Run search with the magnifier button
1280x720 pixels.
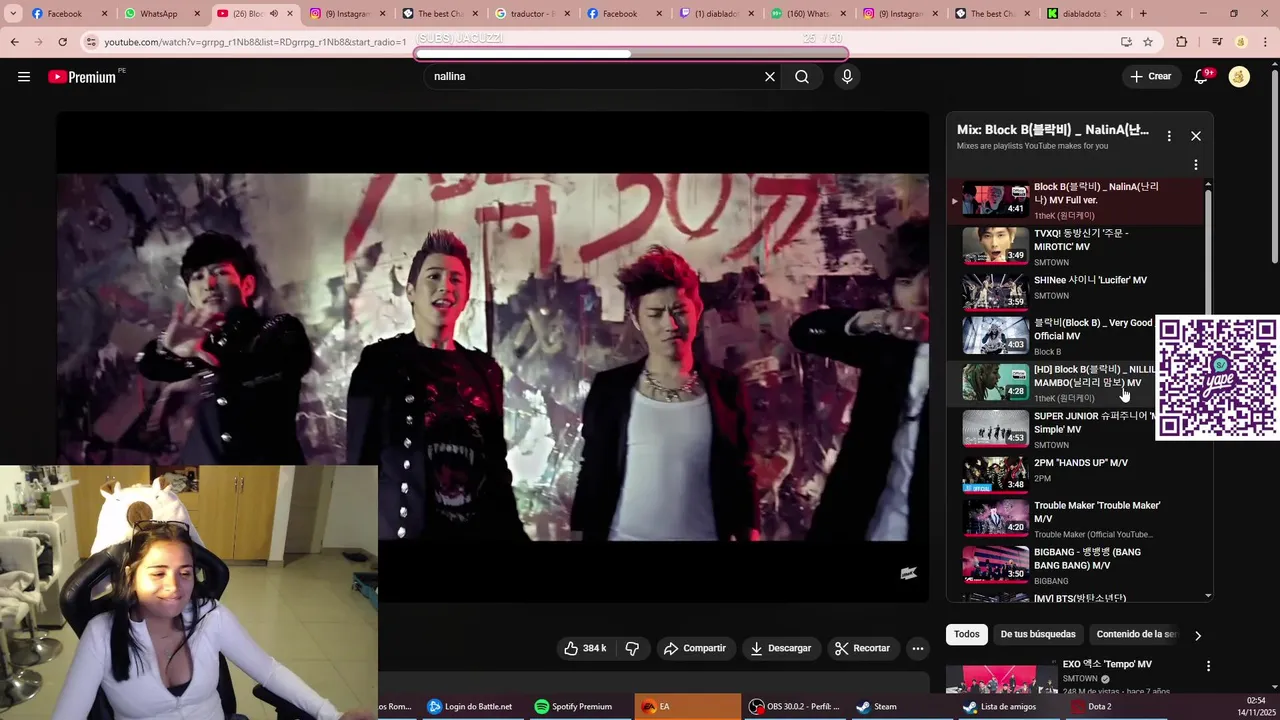(802, 76)
